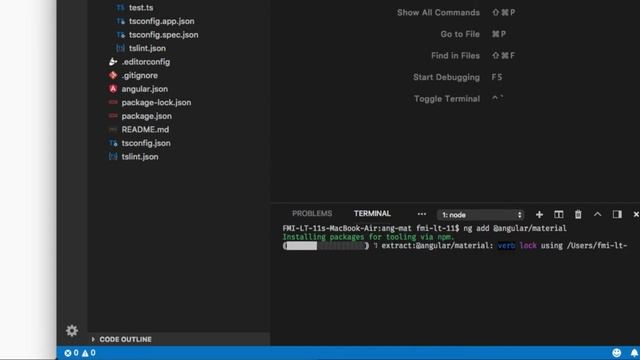Click the angular.json file icon
Image resolution: width=640 pixels, height=360 pixels.
[113, 89]
